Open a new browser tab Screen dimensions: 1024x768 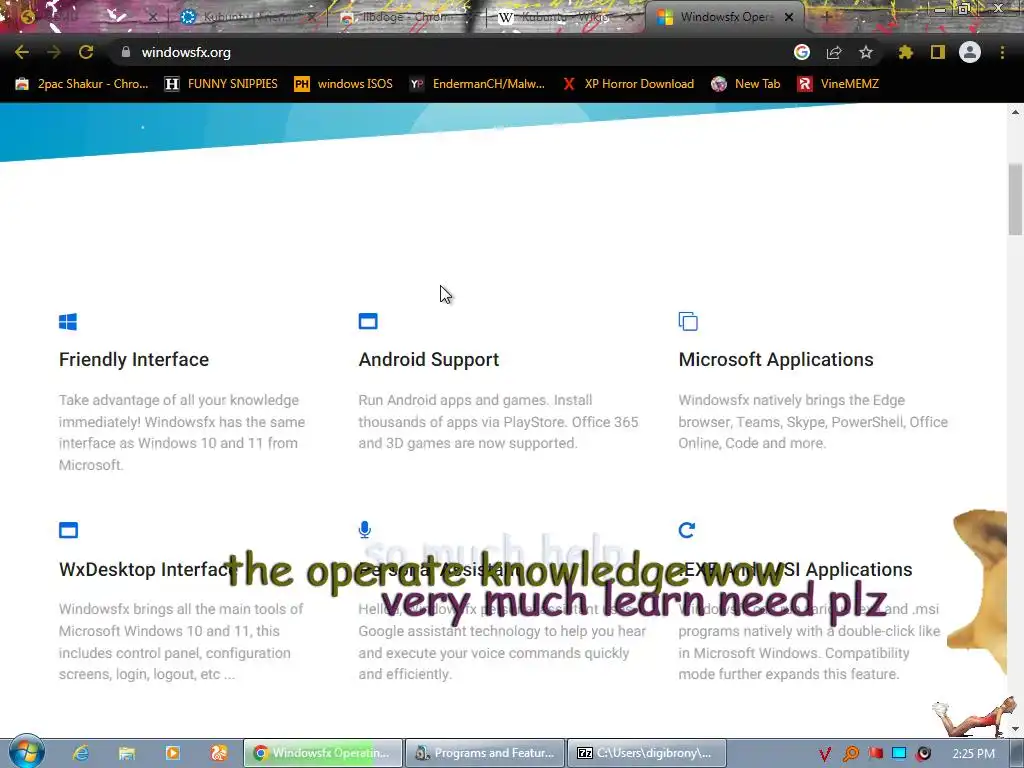pyautogui.click(x=825, y=17)
